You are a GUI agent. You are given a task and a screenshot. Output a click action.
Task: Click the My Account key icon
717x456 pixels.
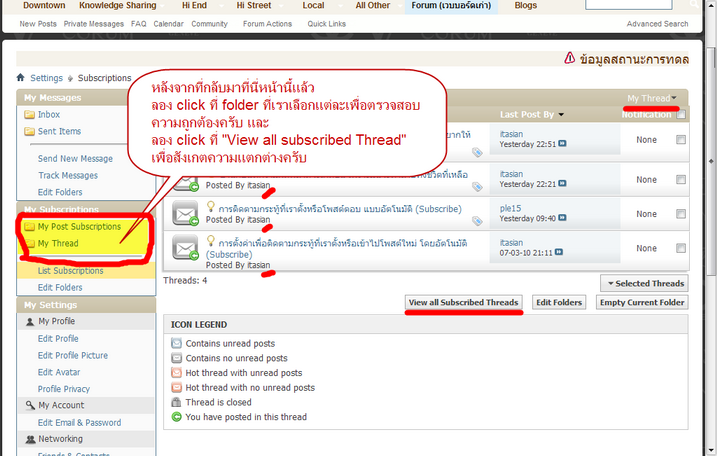[29, 405]
